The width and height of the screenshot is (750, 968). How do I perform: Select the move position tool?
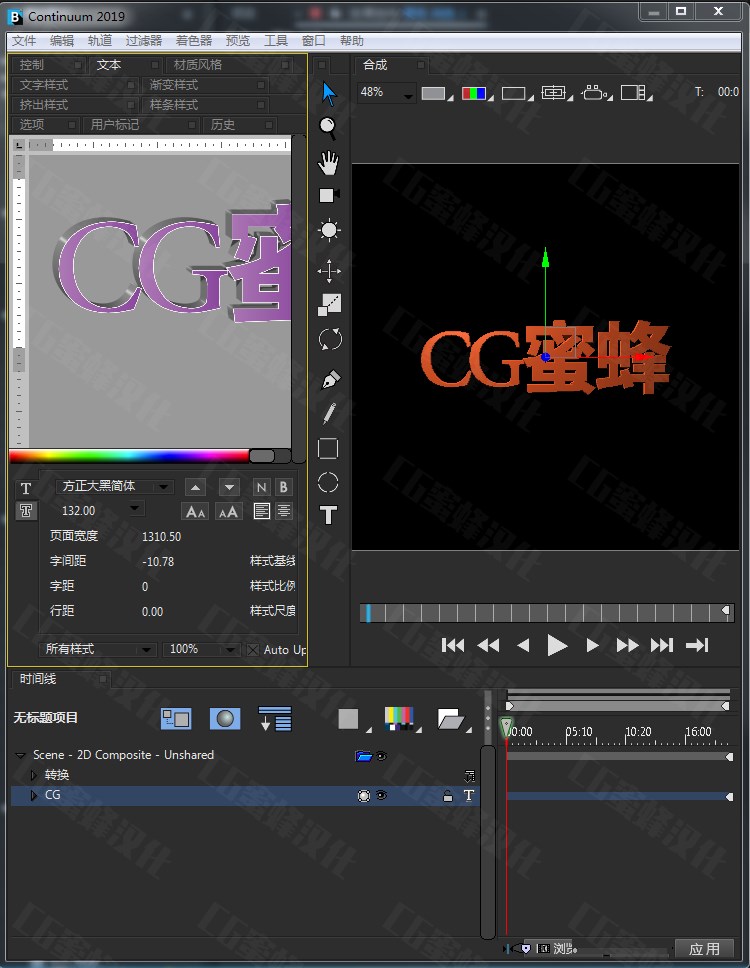tap(329, 271)
